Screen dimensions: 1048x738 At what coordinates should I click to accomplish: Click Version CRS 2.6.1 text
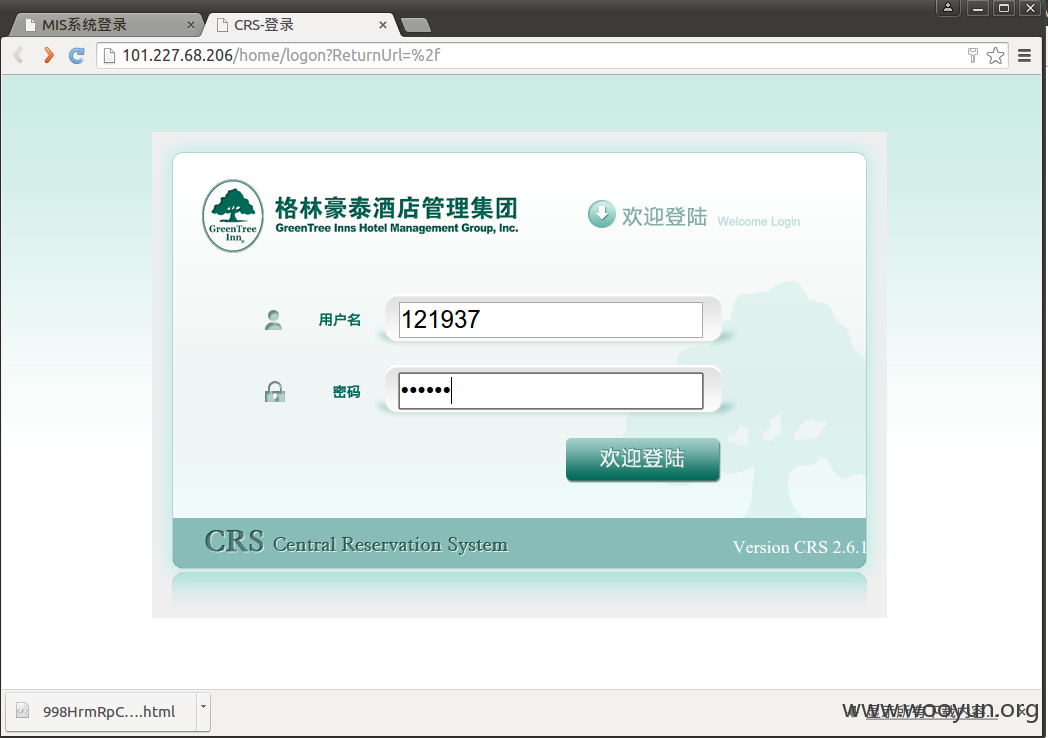[x=799, y=547]
